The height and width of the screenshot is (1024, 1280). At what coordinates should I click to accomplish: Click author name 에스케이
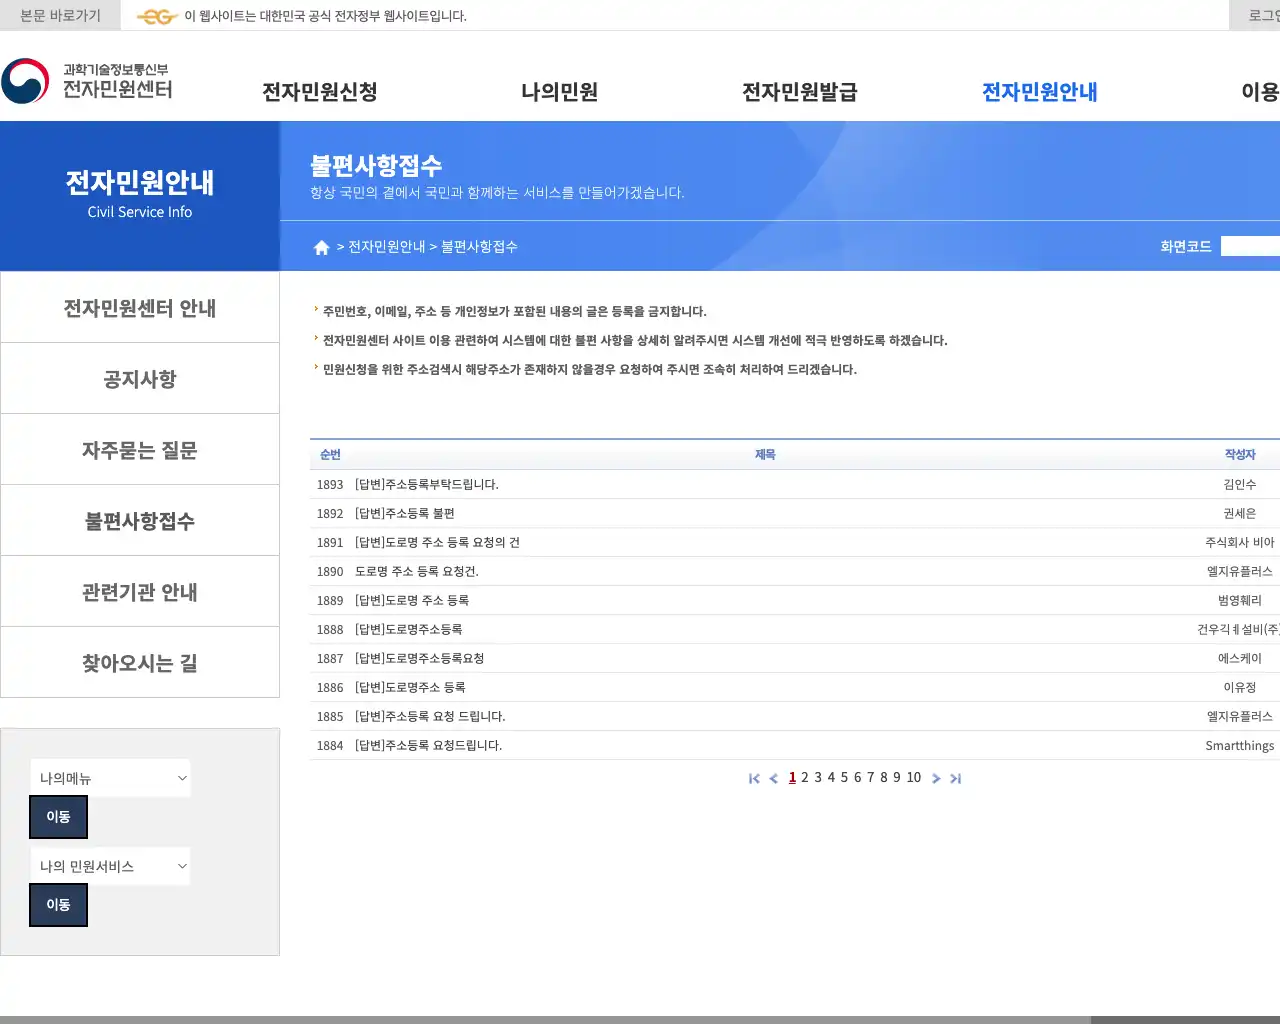(x=1240, y=658)
